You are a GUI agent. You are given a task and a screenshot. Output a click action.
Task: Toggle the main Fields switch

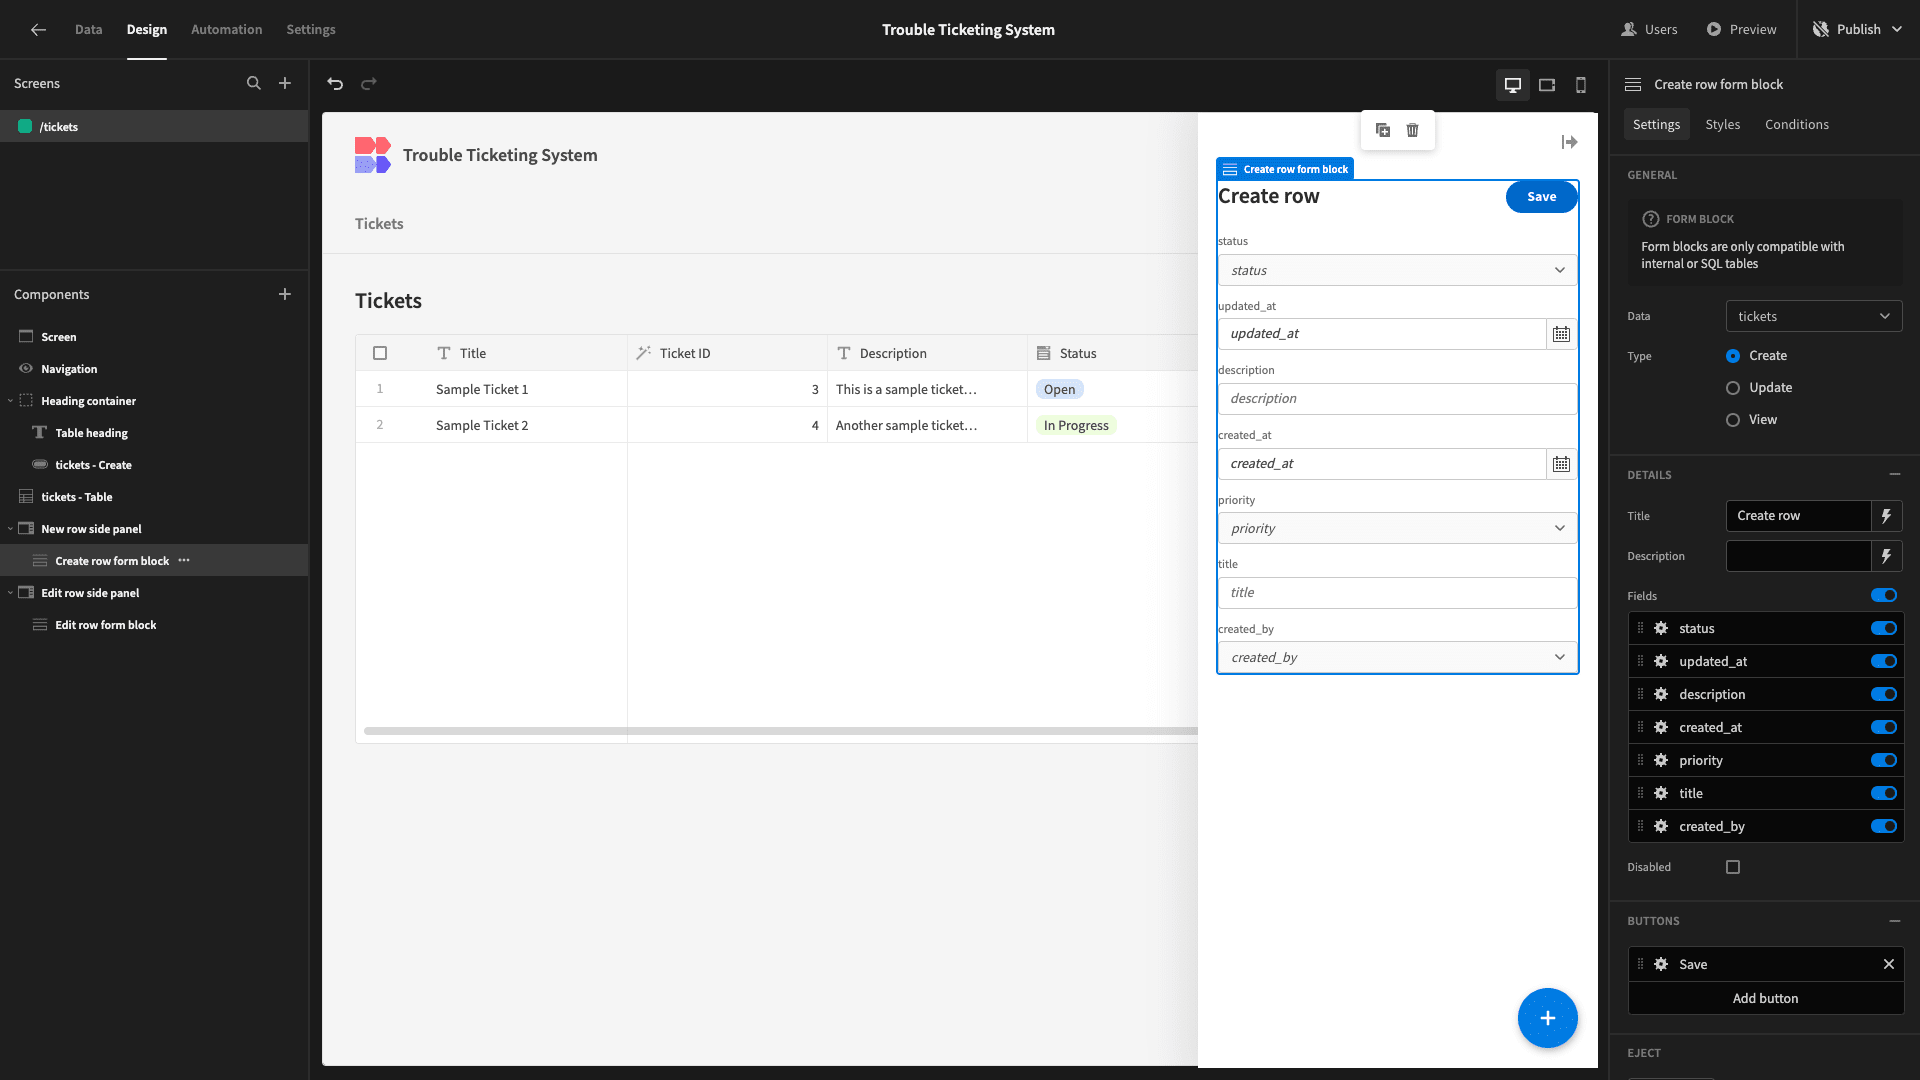[x=1884, y=596]
